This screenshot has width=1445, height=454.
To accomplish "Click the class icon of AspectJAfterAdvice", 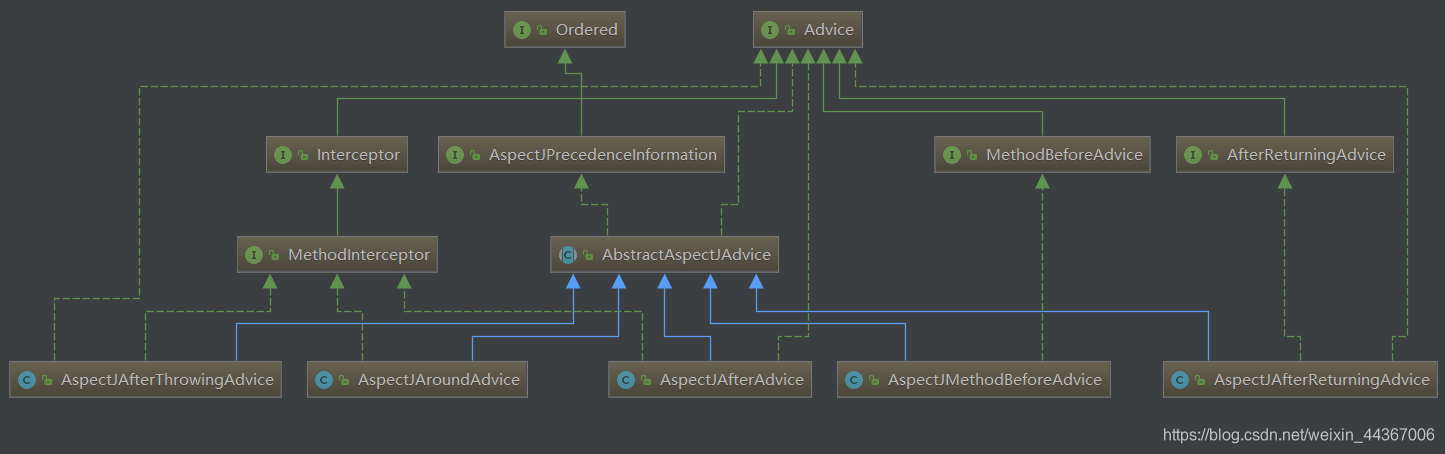I will (x=626, y=380).
